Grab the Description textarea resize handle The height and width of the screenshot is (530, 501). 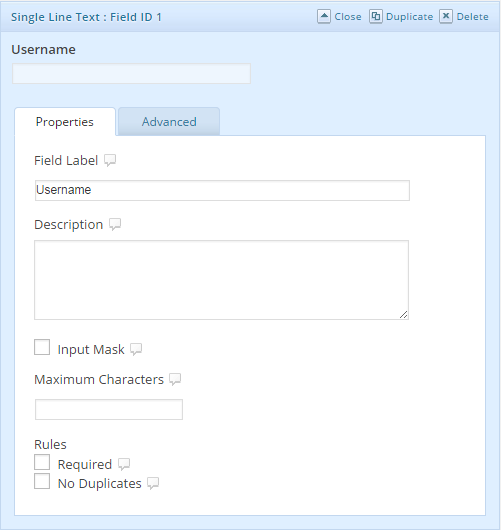[x=404, y=315]
